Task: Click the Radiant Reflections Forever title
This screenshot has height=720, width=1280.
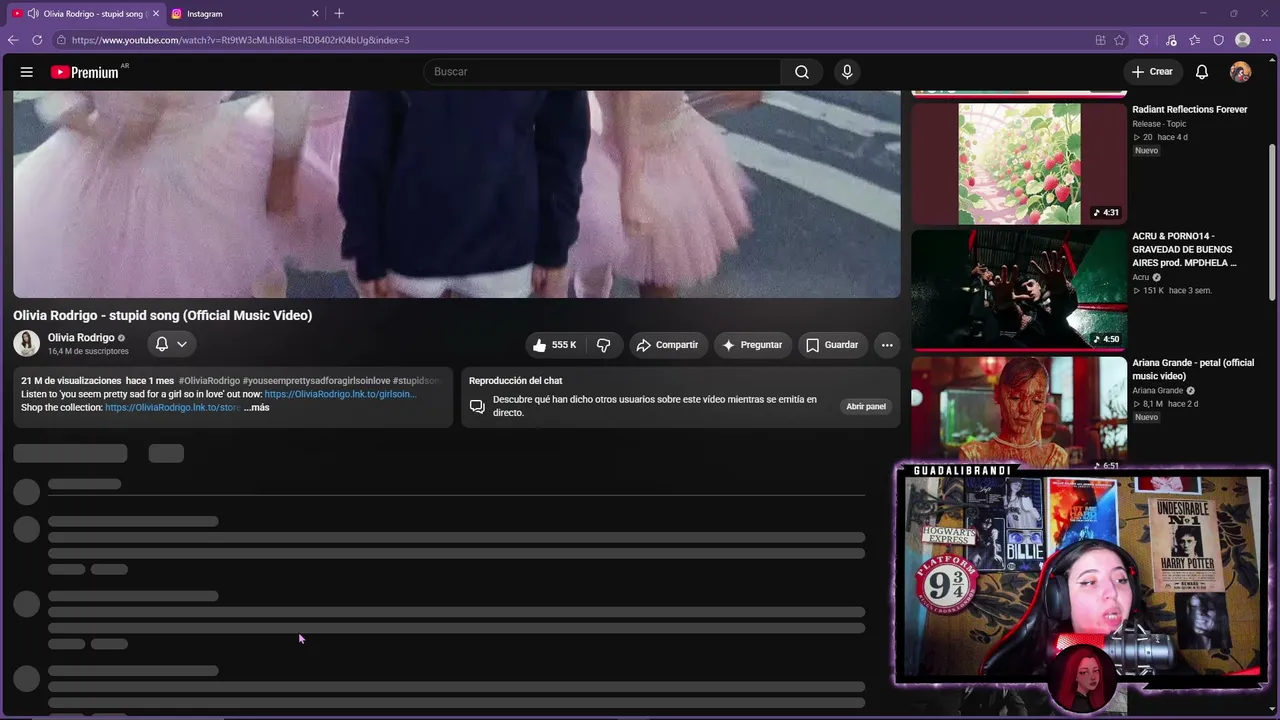Action: pyautogui.click(x=1190, y=110)
